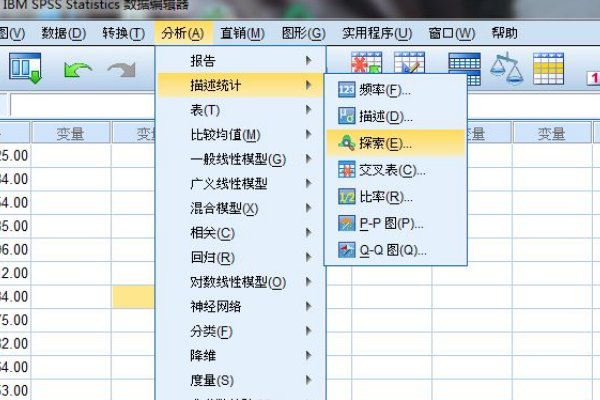Click the insert variable toolbar icon
Screen dimensions: 600x400
(x=409, y=62)
